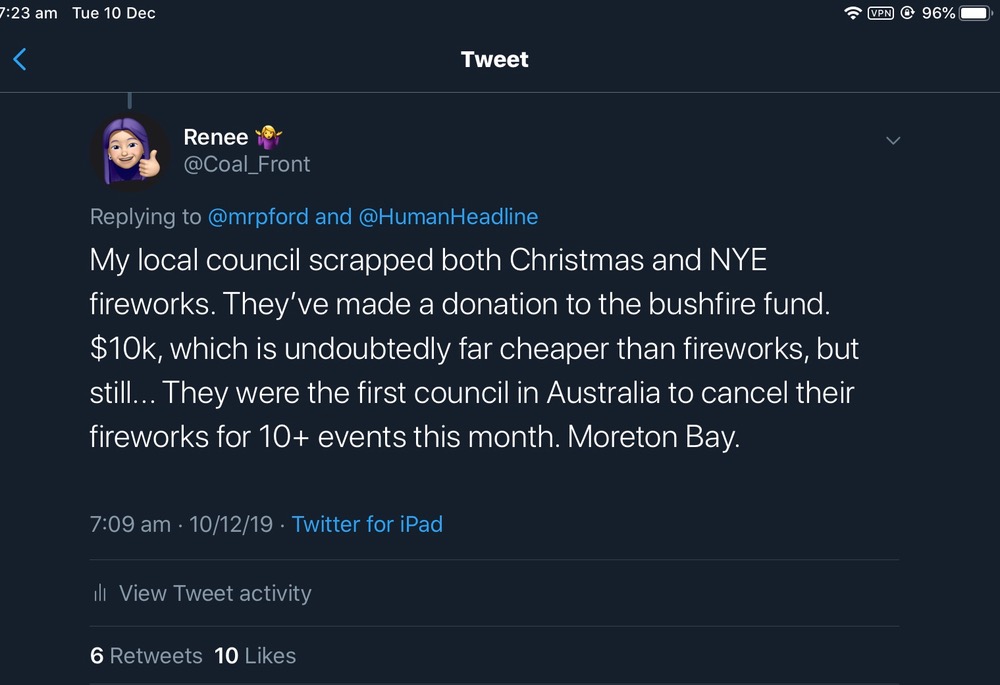Open the Twitter for iPad source link
This screenshot has height=685, width=1000.
367,524
